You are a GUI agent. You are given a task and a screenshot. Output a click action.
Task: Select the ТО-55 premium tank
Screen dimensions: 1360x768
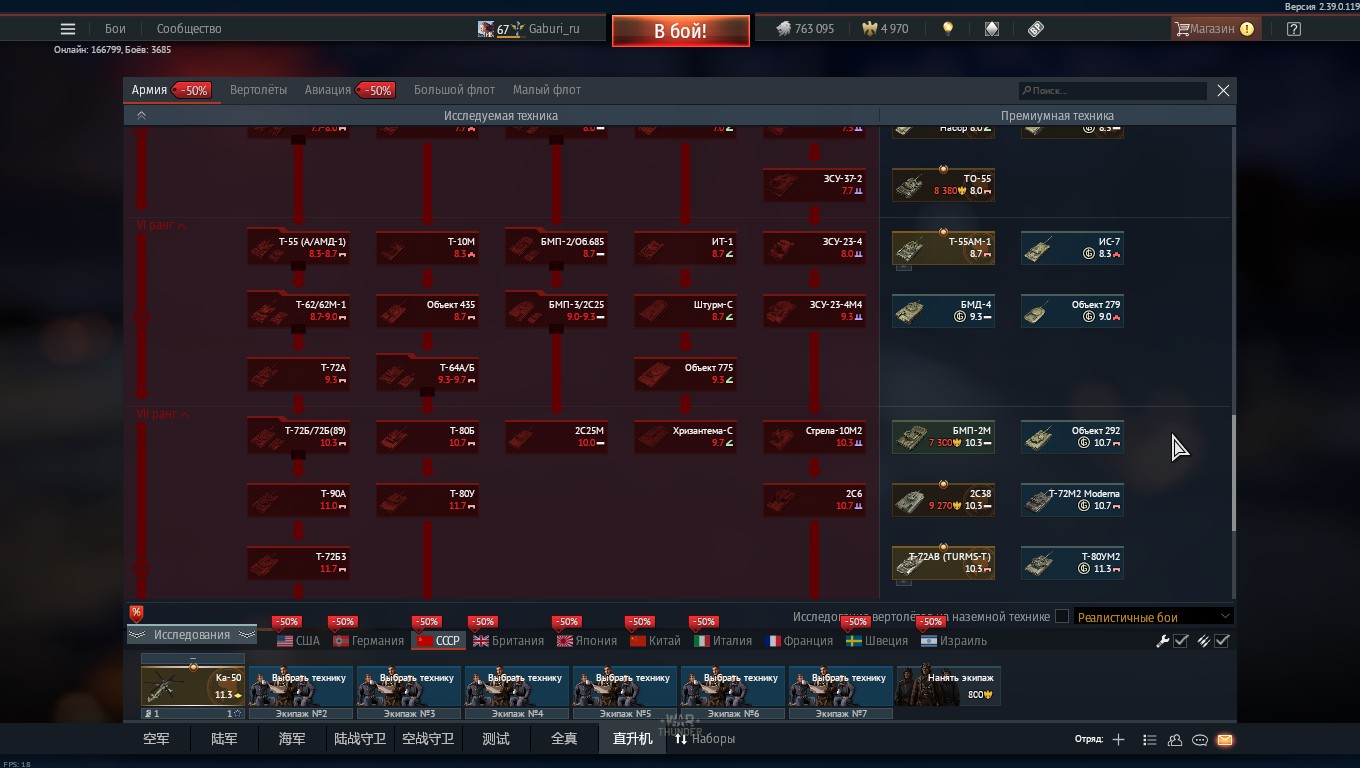pos(943,185)
